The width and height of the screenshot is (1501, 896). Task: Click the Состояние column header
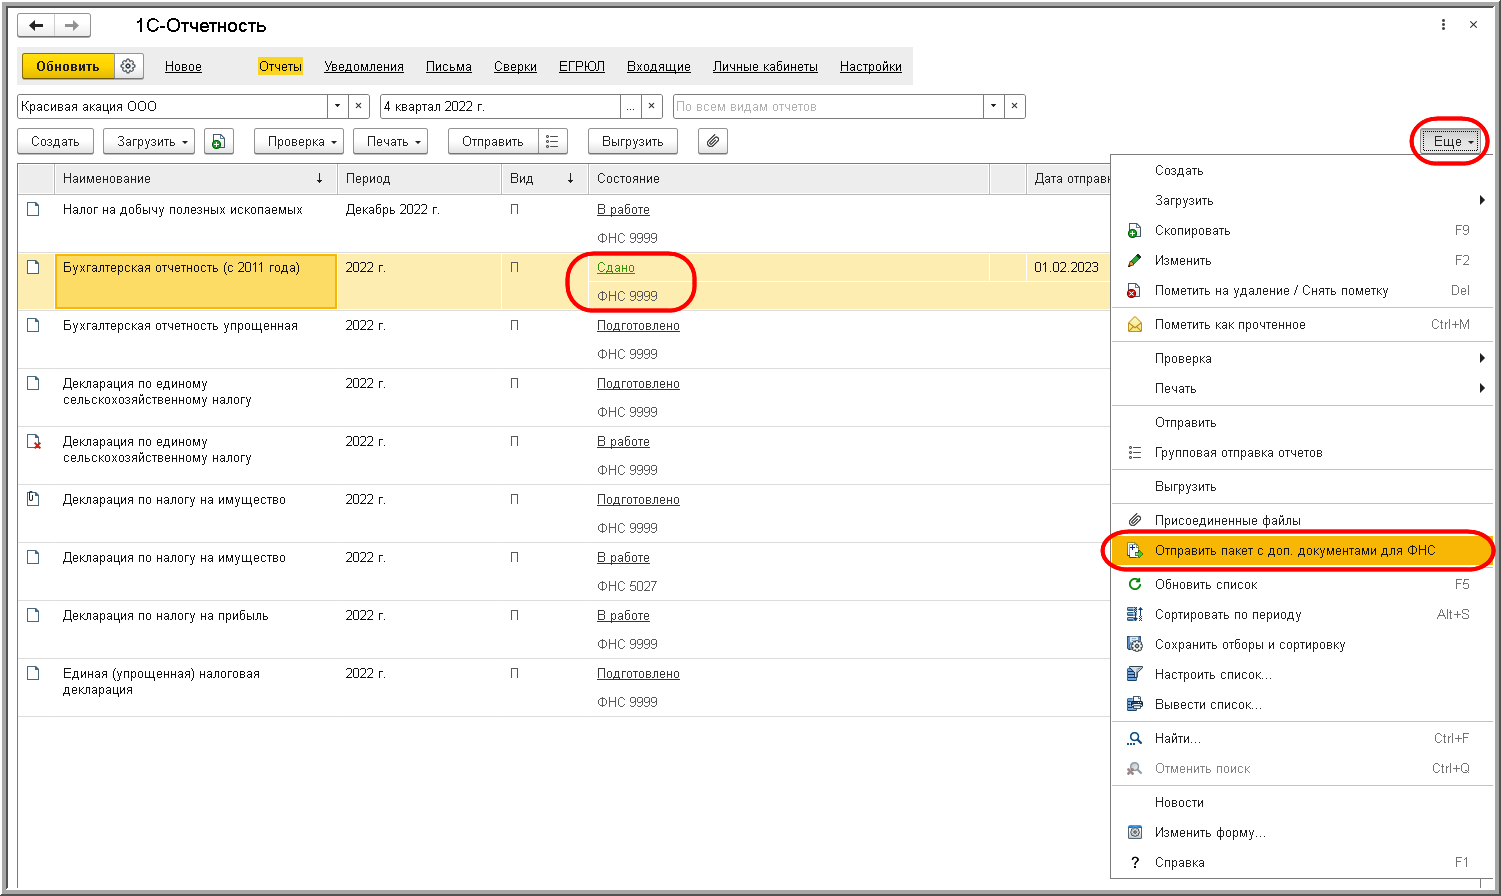[788, 179]
